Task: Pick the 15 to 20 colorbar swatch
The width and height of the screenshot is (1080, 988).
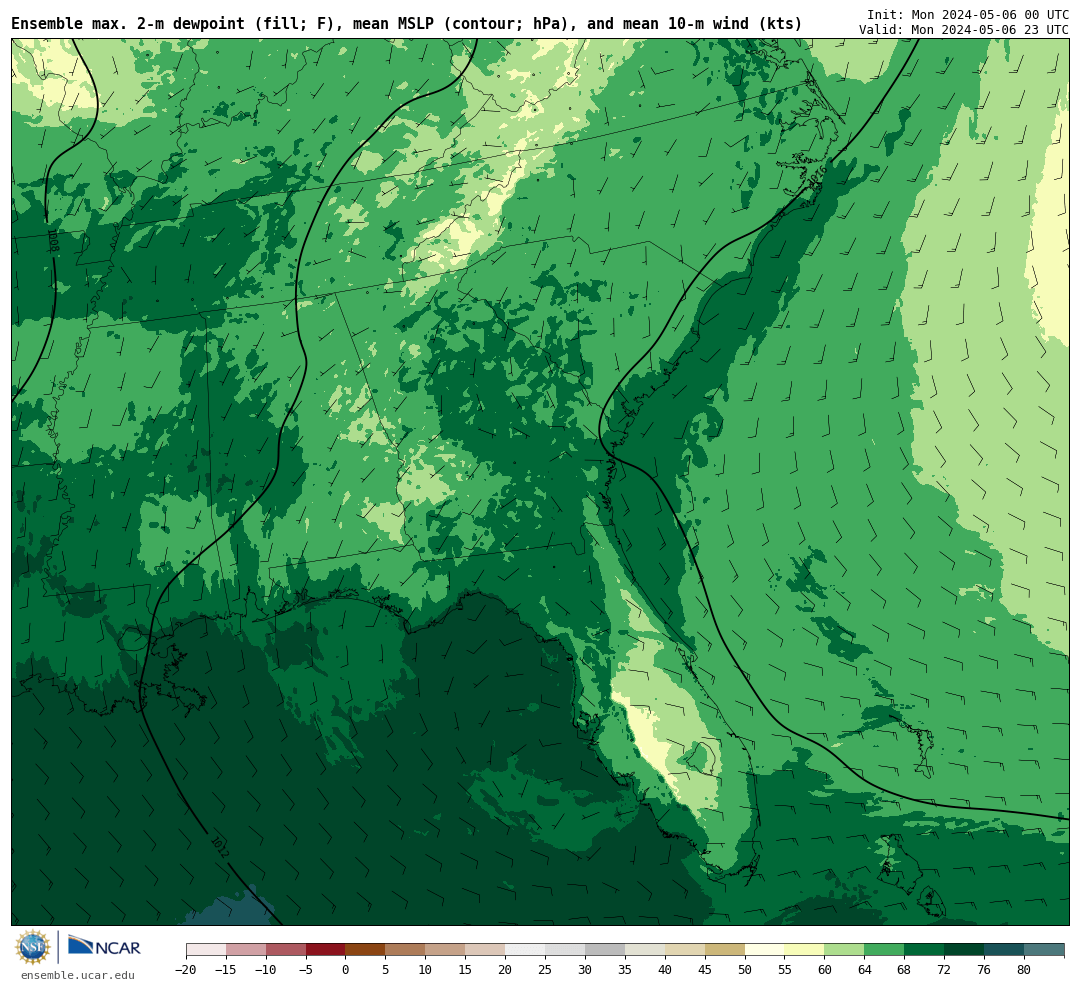Action: point(486,950)
